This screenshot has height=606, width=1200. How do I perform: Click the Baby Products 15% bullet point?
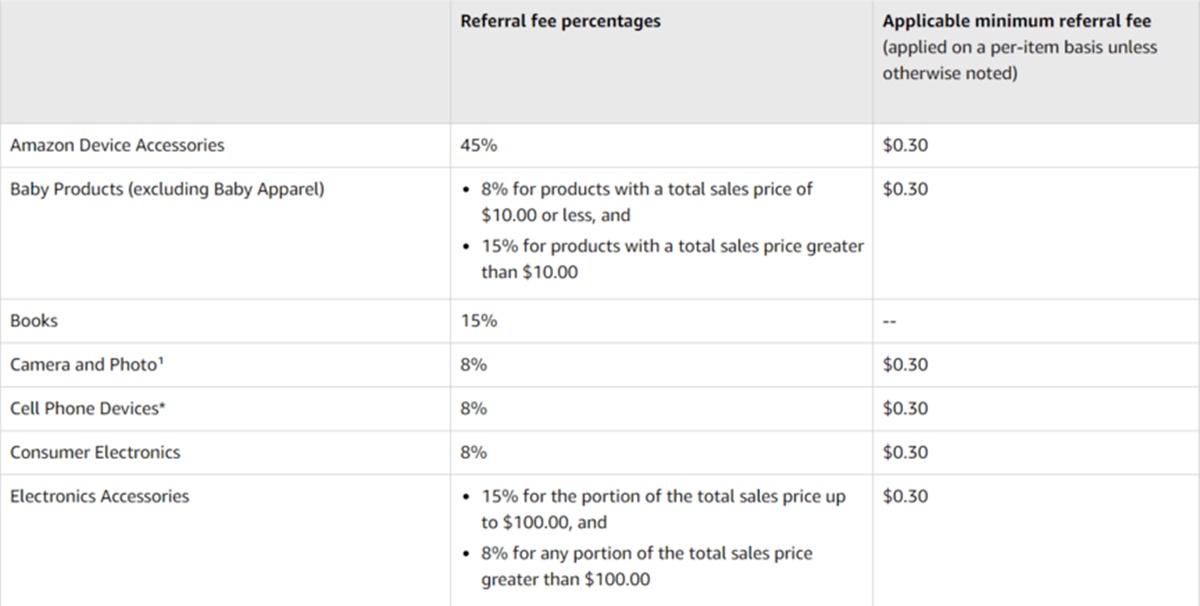[x=671, y=258]
